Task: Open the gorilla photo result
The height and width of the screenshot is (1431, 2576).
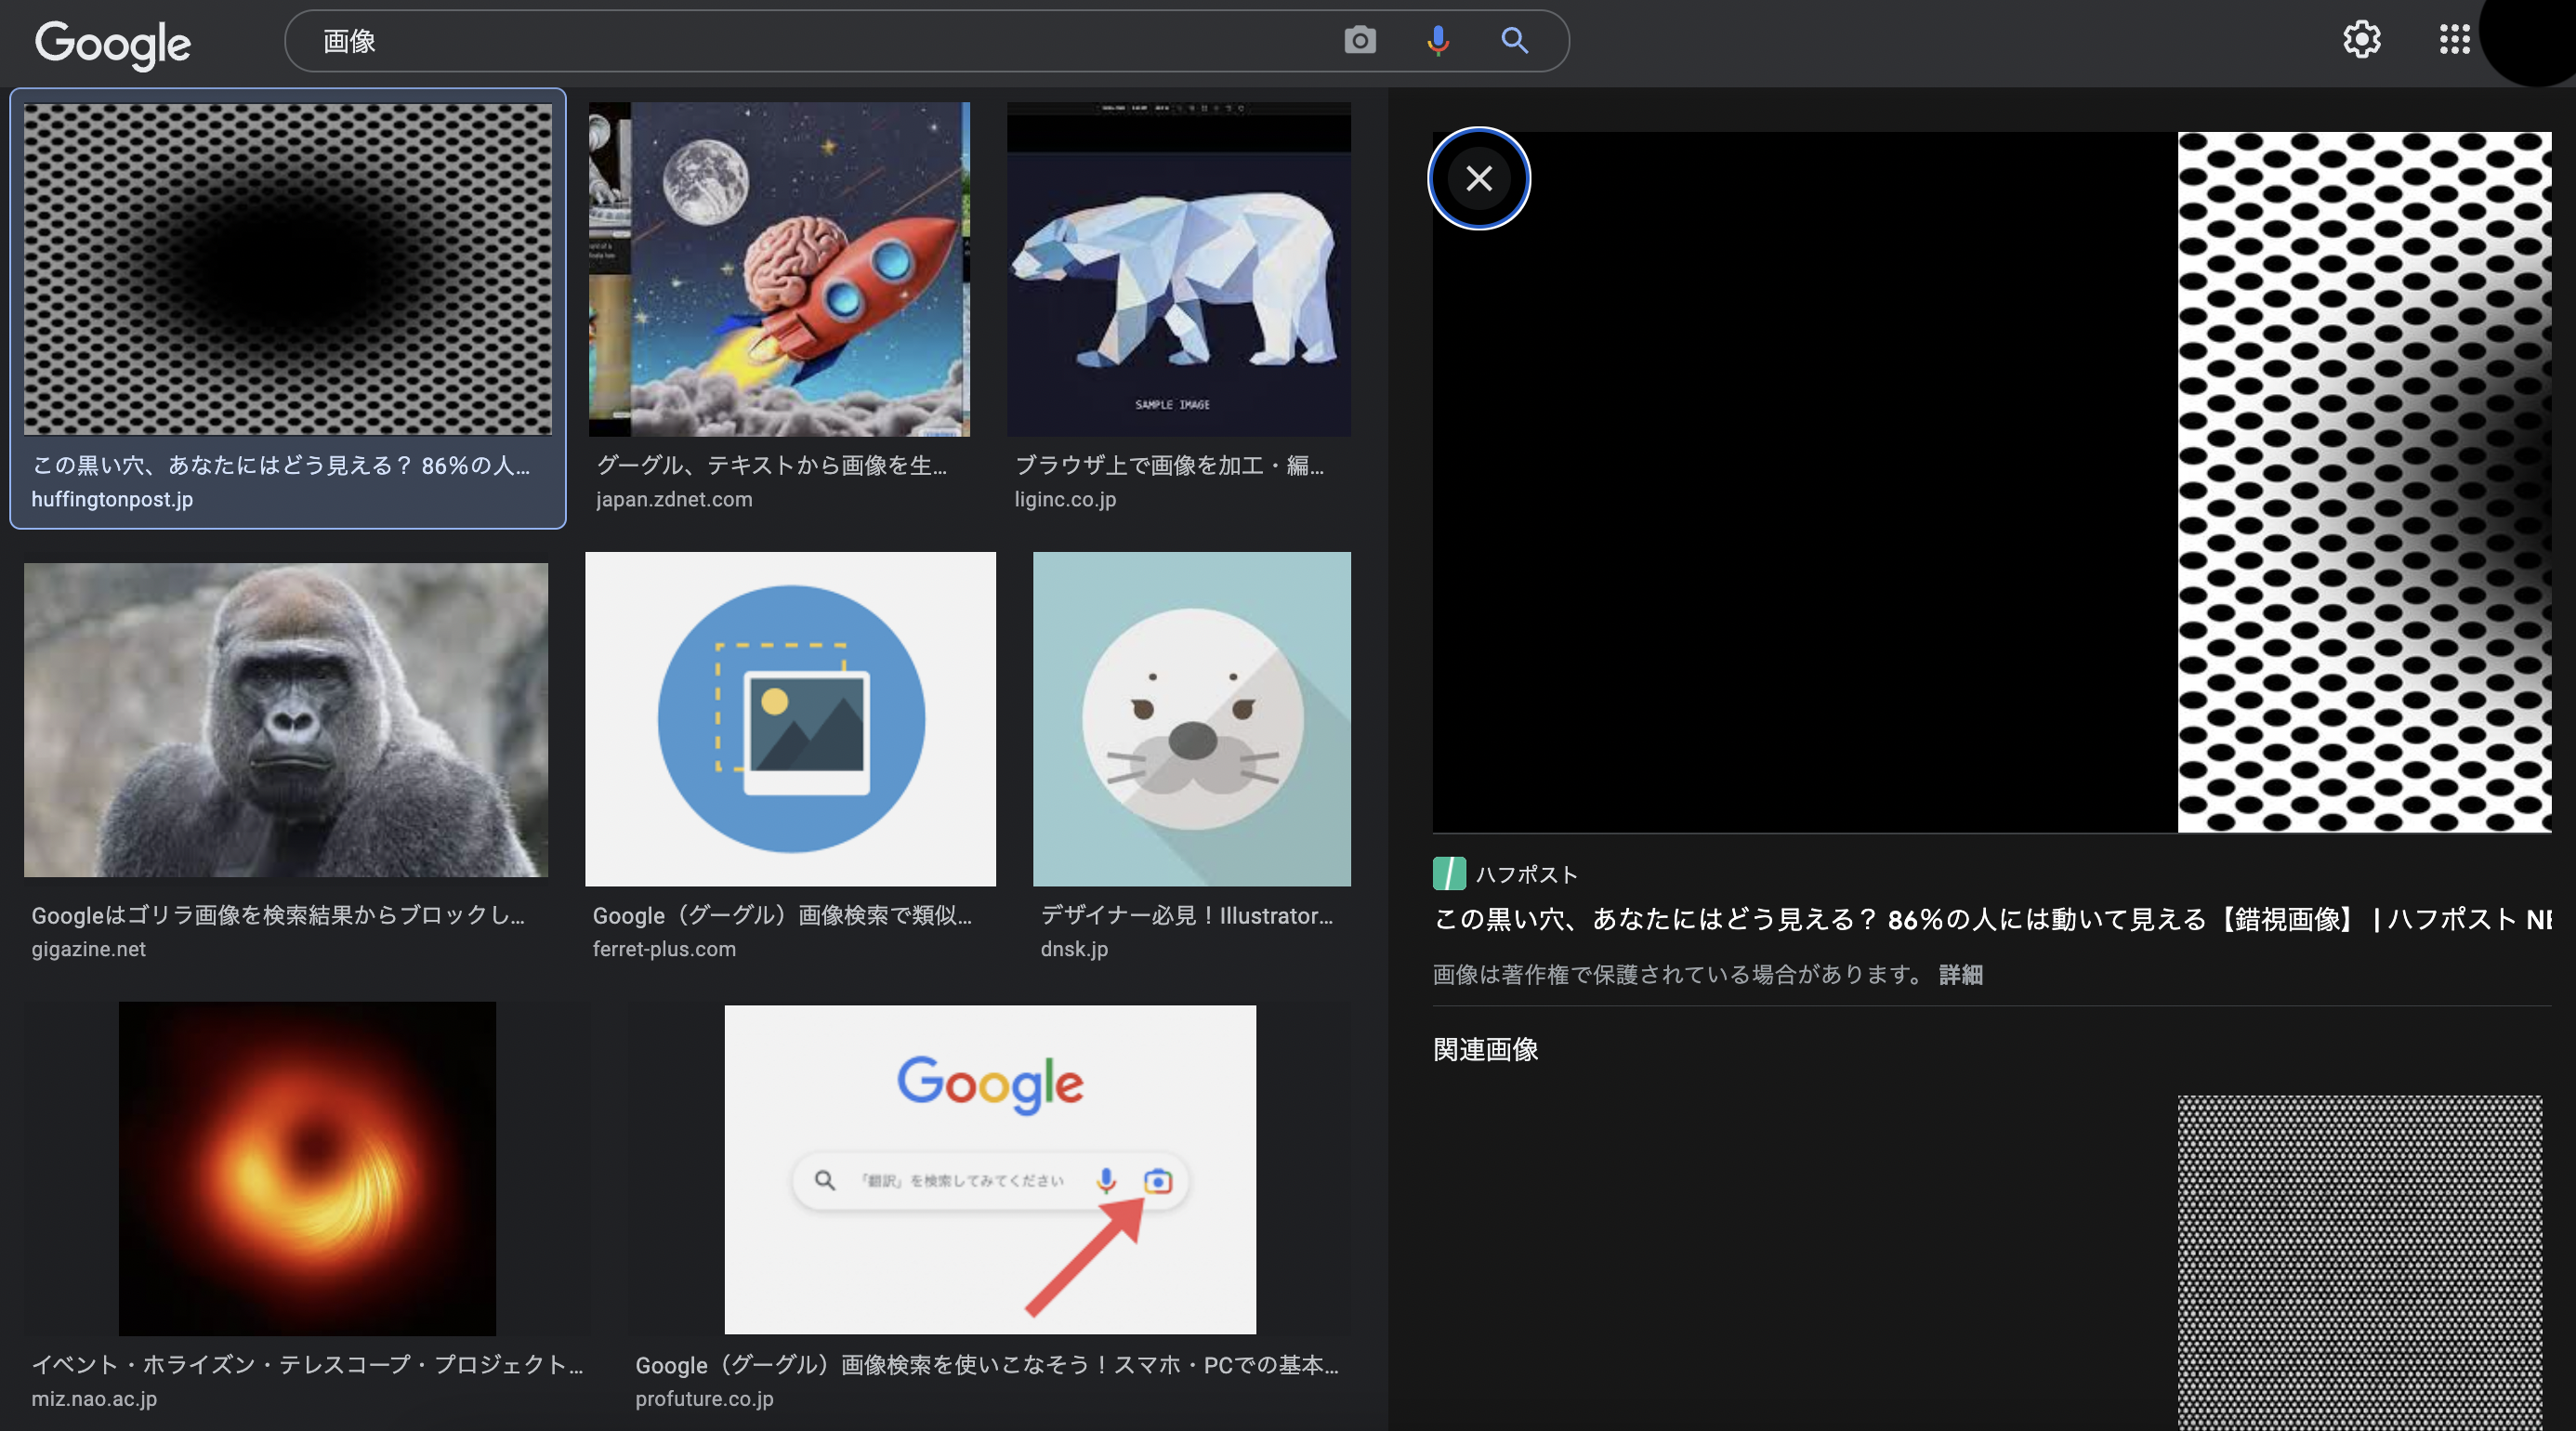Action: [x=286, y=720]
